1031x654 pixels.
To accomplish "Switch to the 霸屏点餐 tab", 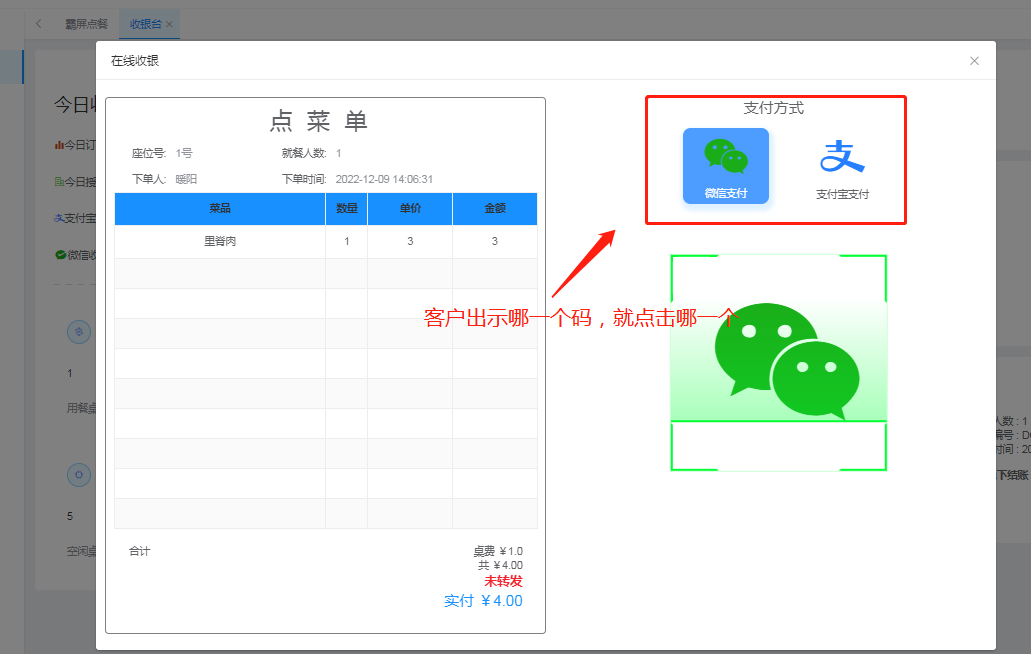I will pyautogui.click(x=86, y=24).
